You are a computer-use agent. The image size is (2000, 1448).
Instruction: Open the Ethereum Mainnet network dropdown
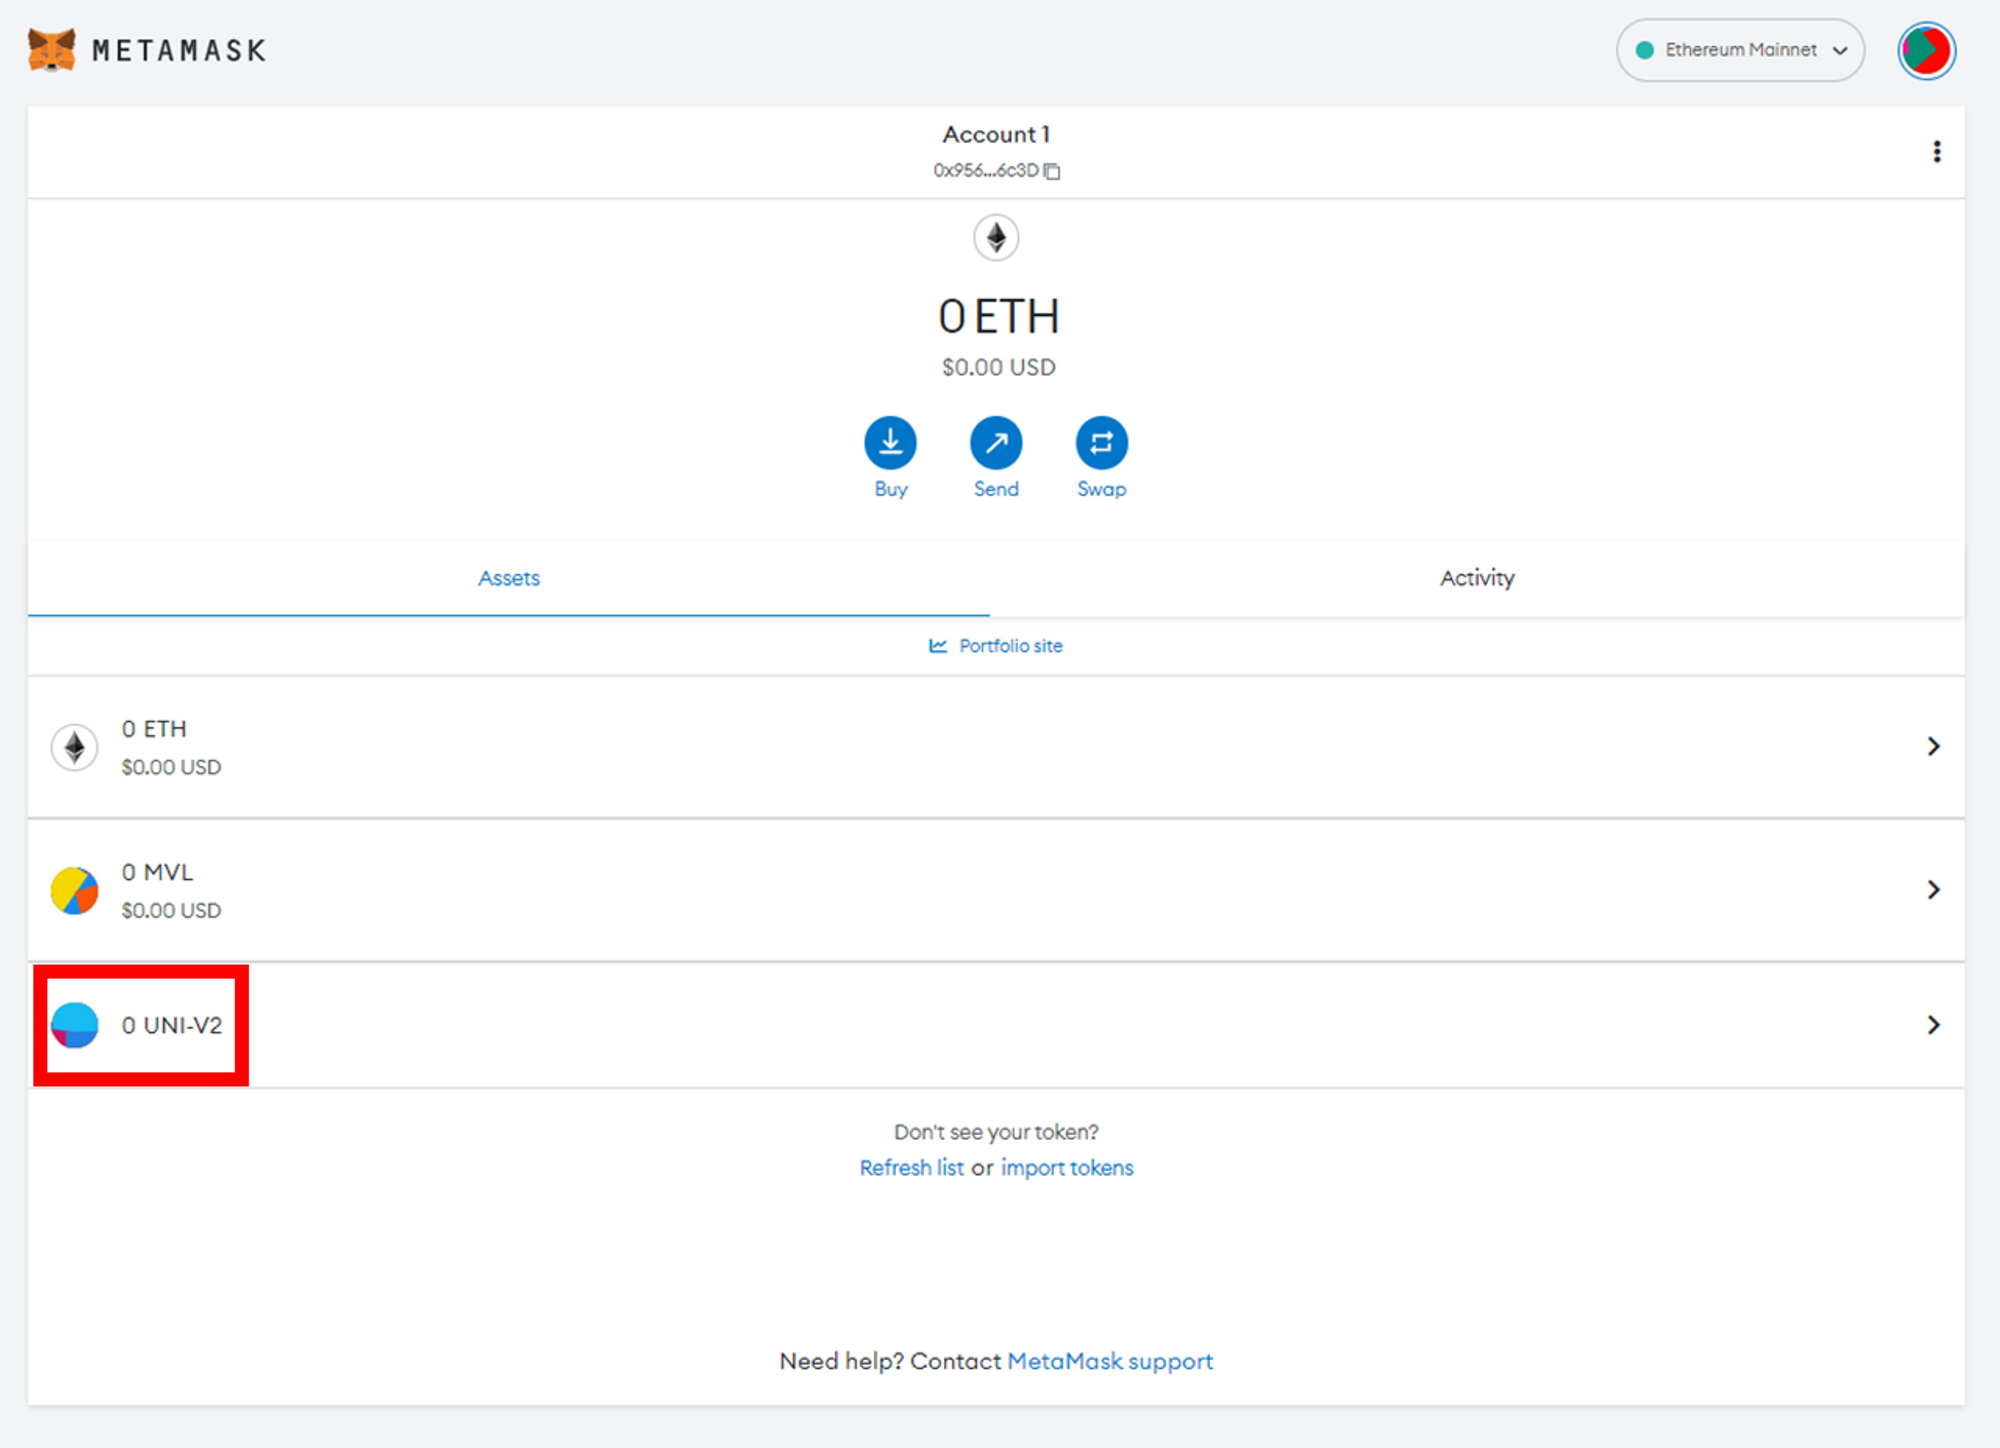click(x=1740, y=50)
